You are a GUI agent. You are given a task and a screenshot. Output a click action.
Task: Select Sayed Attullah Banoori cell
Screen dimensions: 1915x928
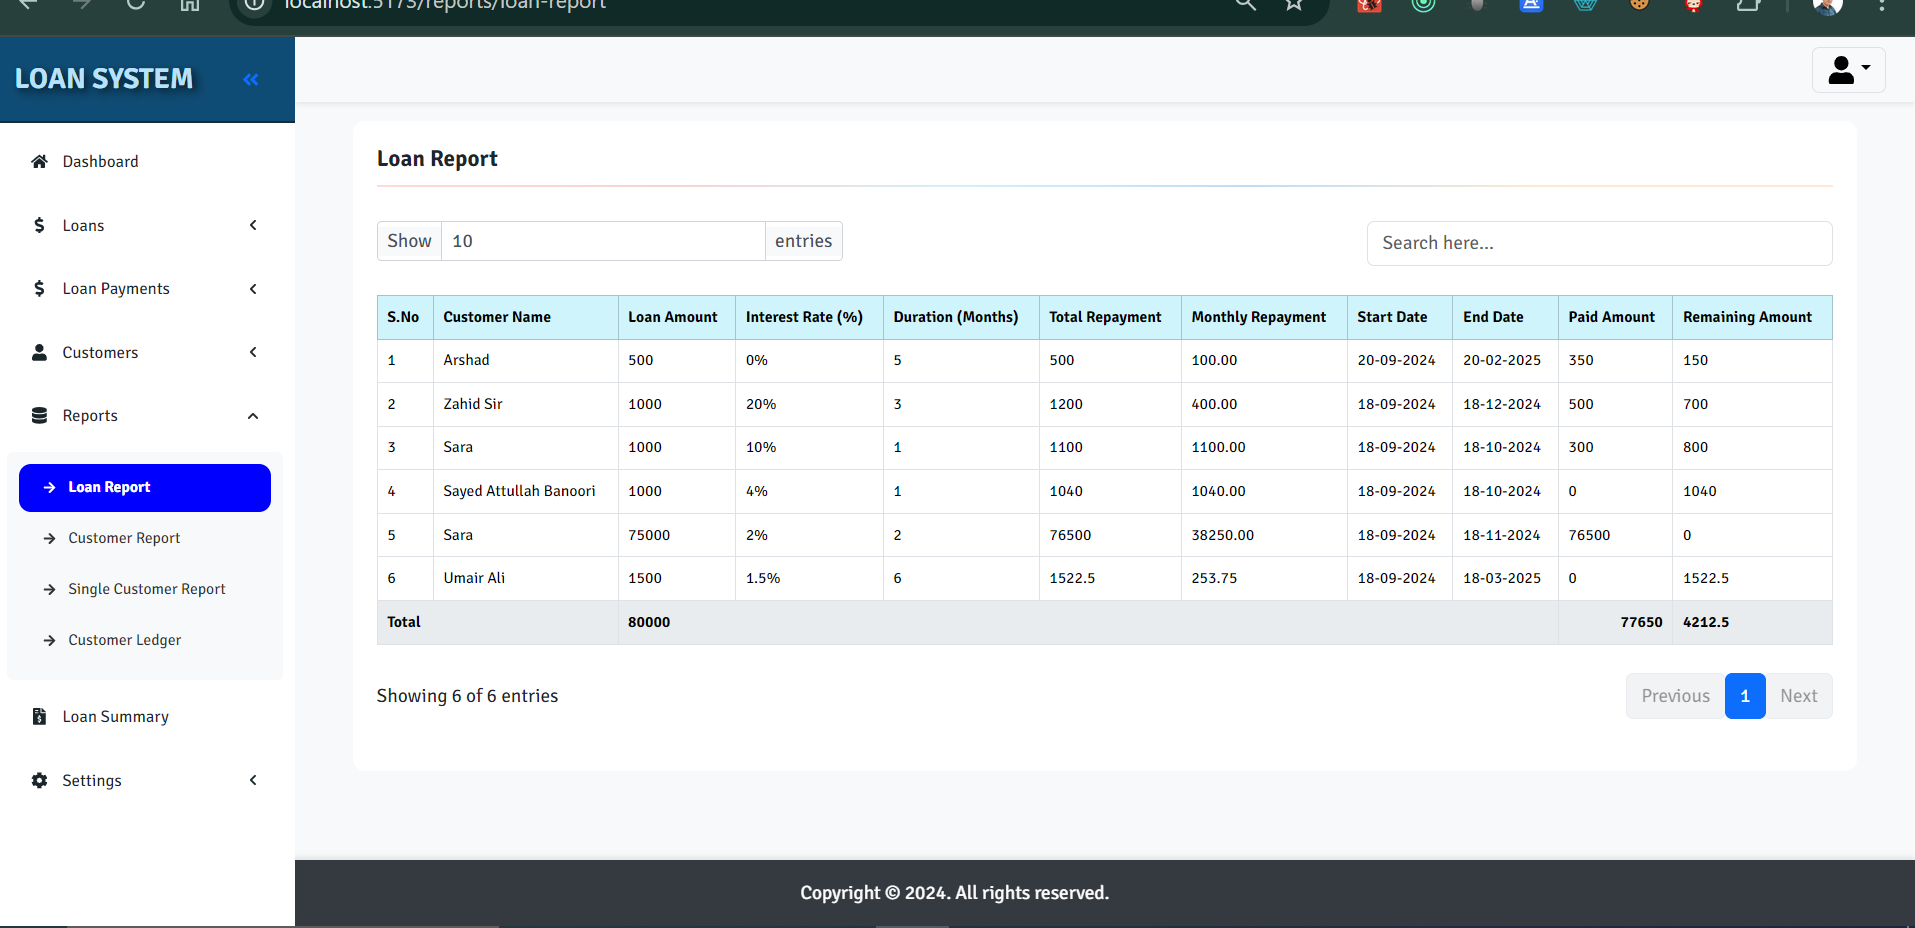tap(526, 491)
